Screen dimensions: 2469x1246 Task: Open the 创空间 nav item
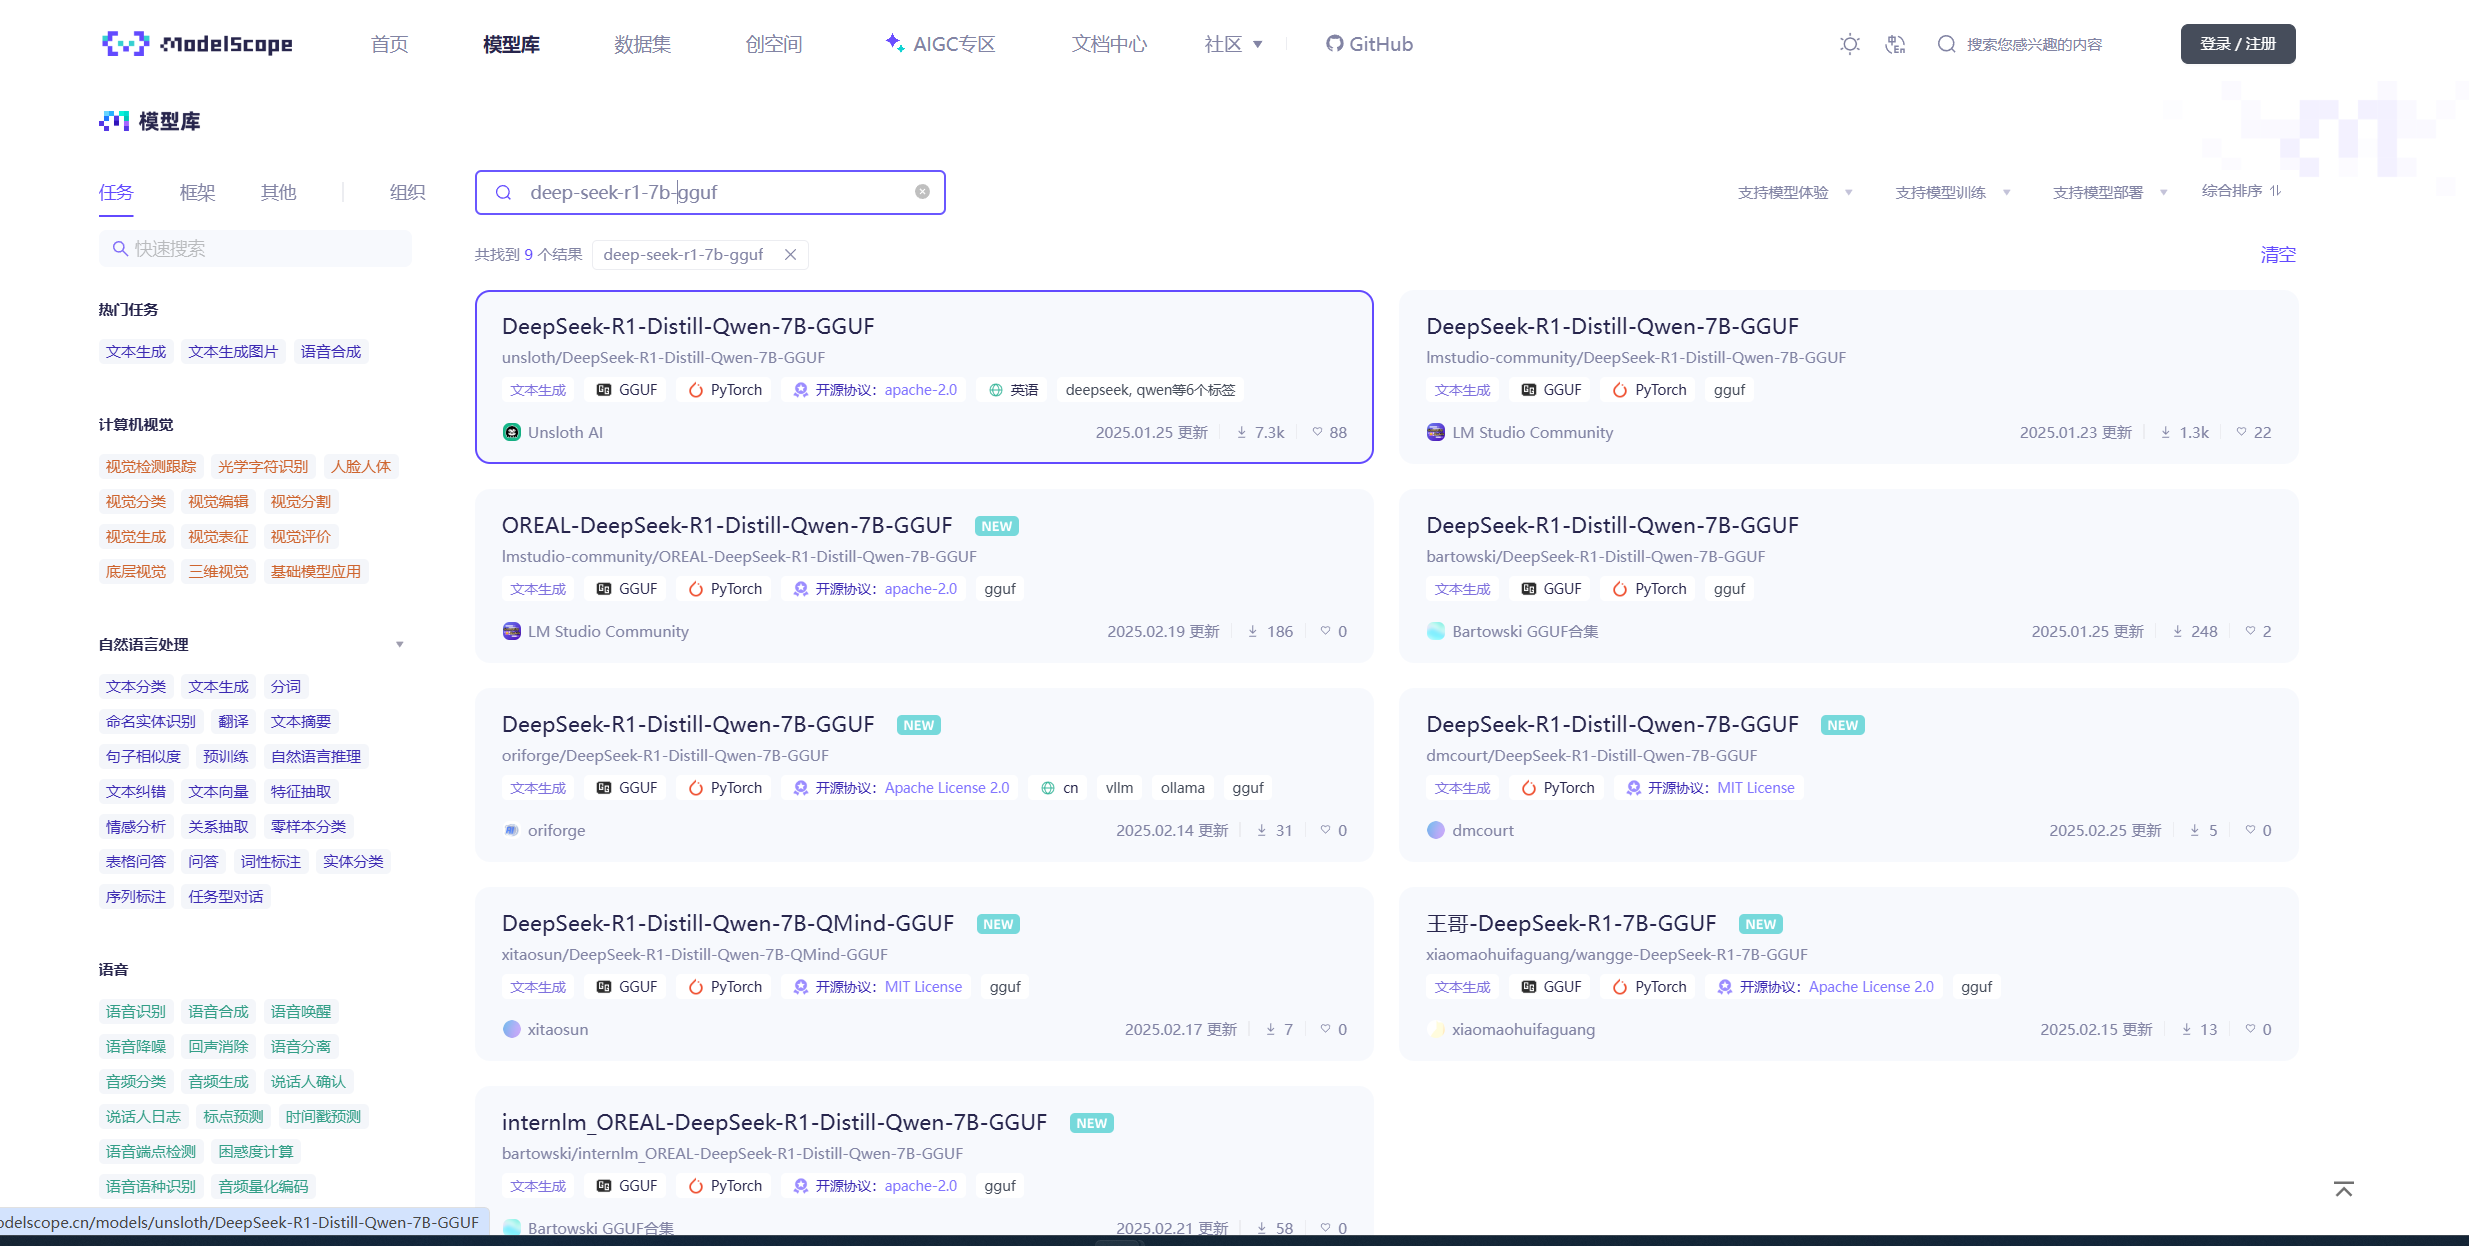[774, 44]
